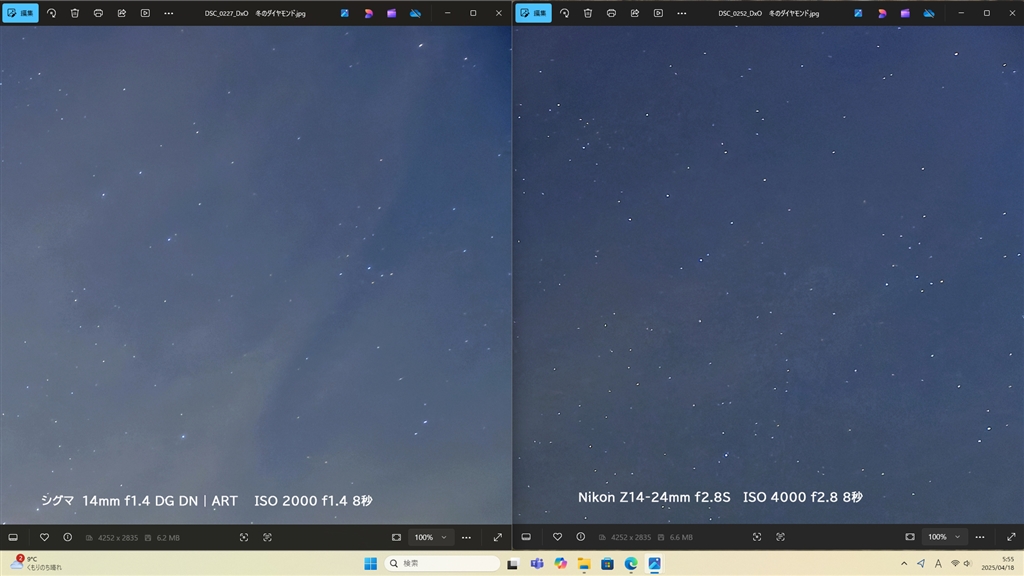Show file info panel in left Photos window
The image size is (1024, 576).
(68, 537)
